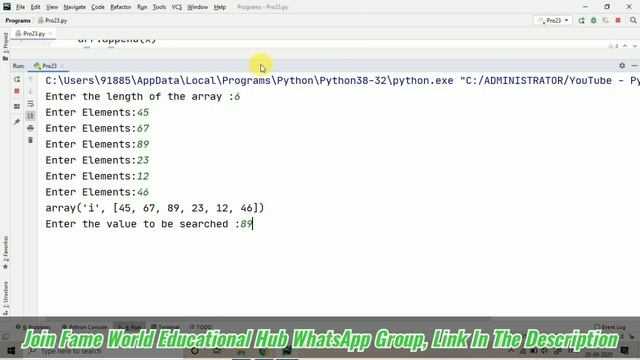The image size is (640, 360).
Task: Clear all console output with trash icon
Action: [x=31, y=140]
